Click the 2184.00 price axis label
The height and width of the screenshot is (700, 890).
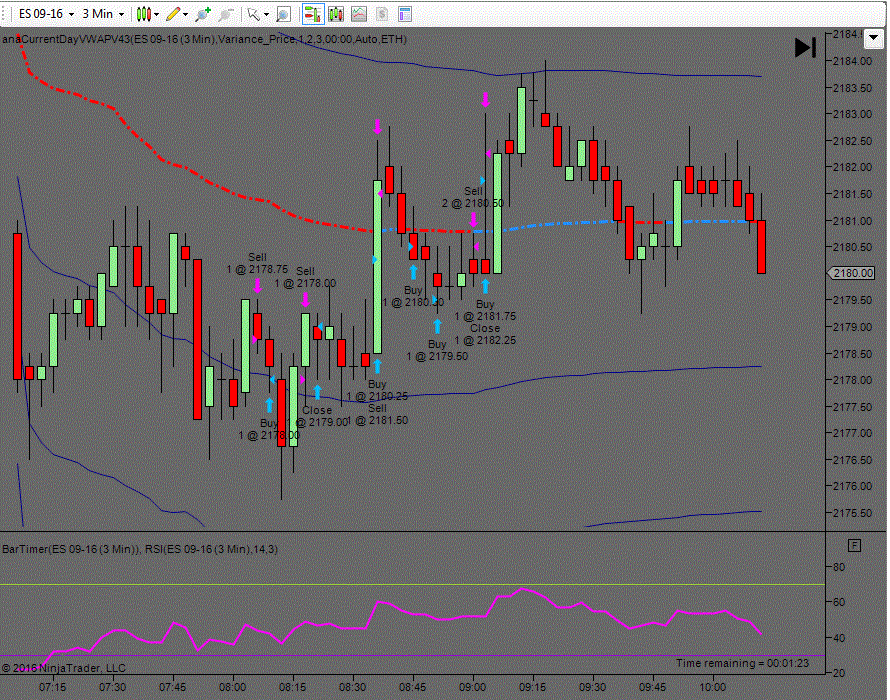click(x=852, y=61)
